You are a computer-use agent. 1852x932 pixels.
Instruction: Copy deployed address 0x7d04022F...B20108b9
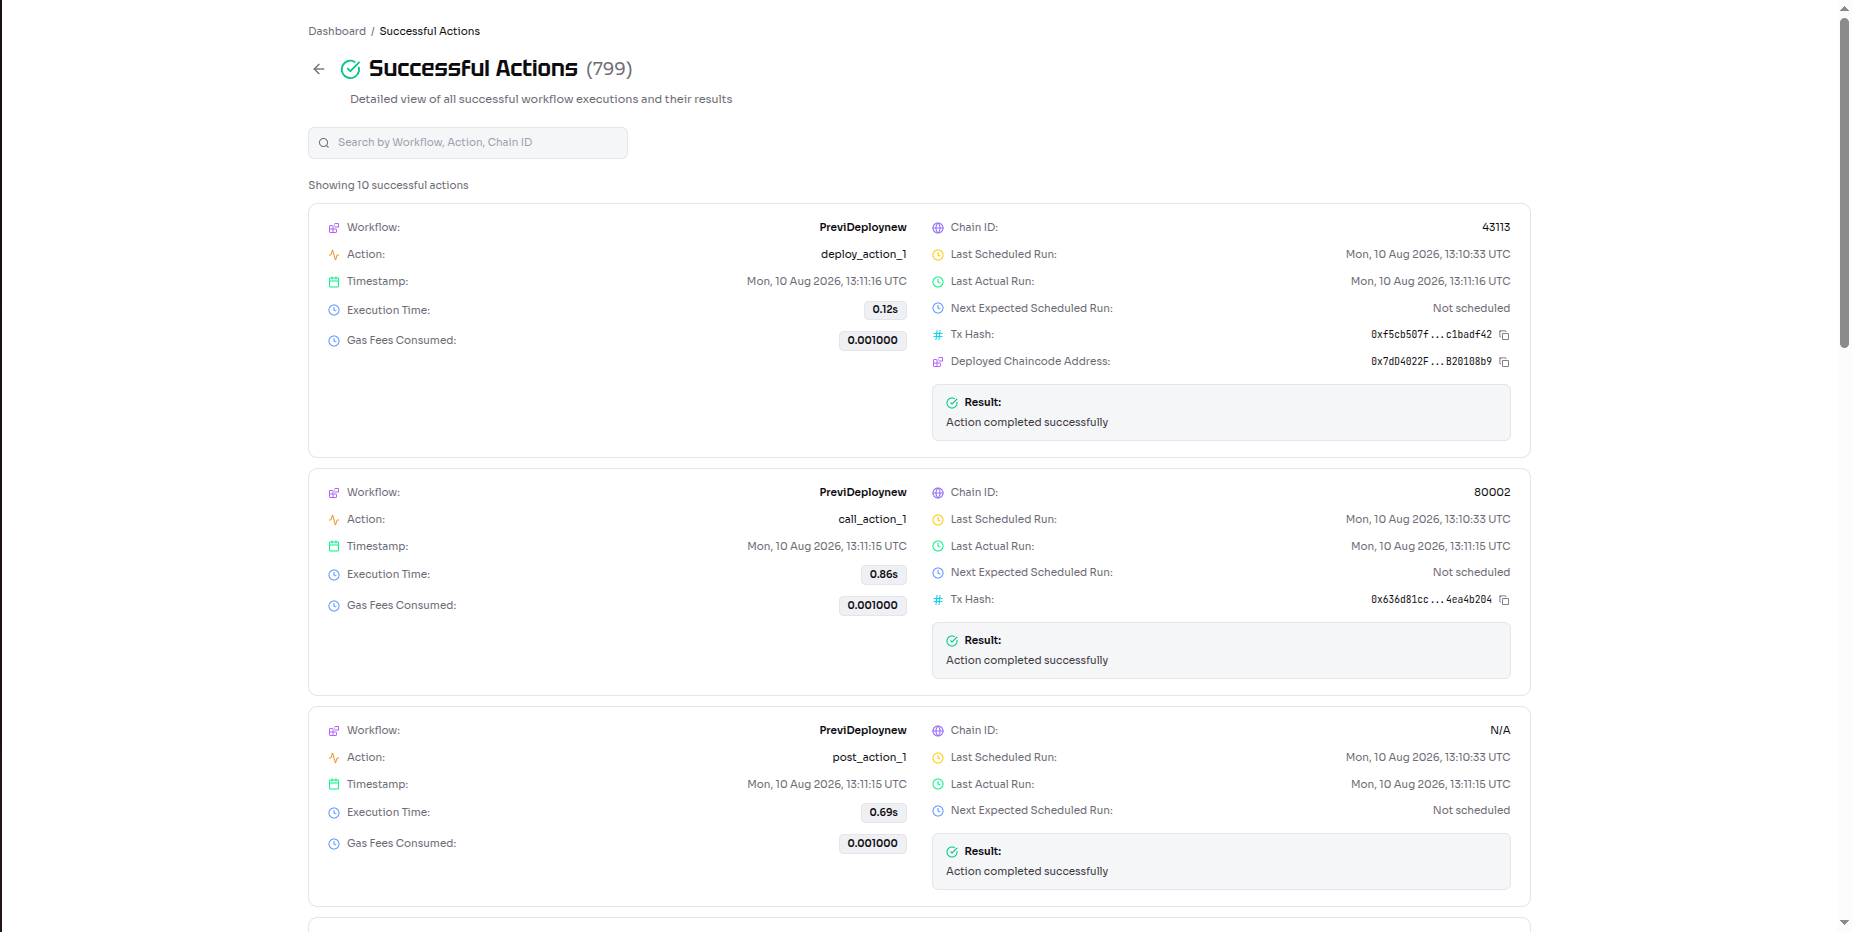1504,362
